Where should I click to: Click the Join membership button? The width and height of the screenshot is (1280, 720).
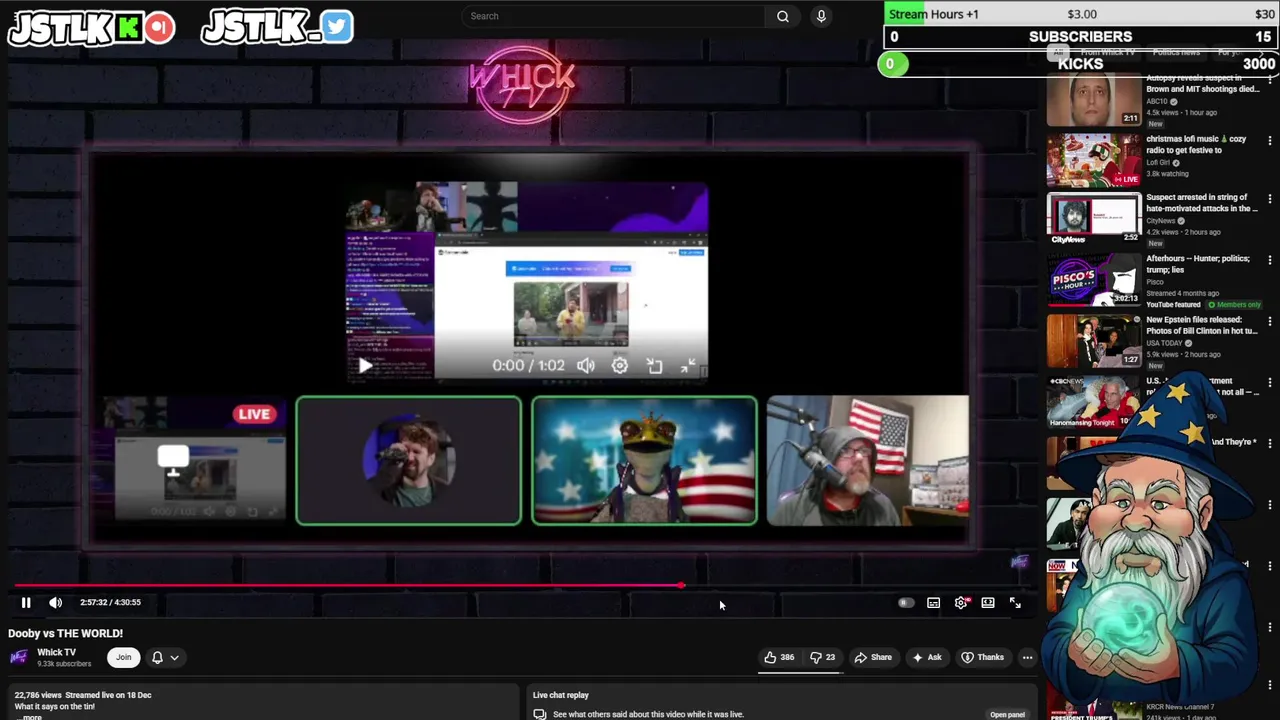(123, 657)
